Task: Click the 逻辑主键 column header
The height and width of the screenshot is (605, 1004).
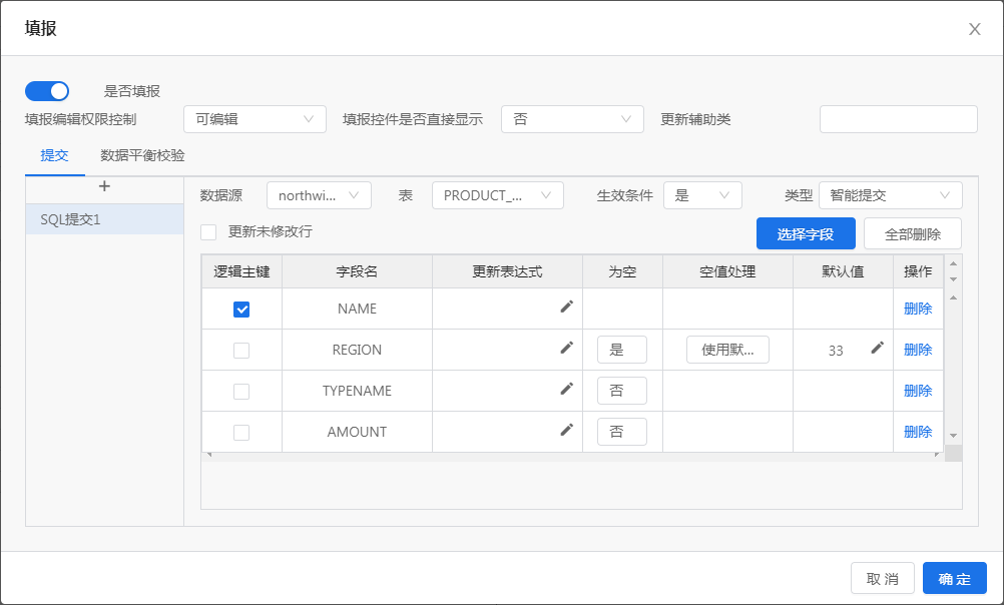Action: (241, 271)
